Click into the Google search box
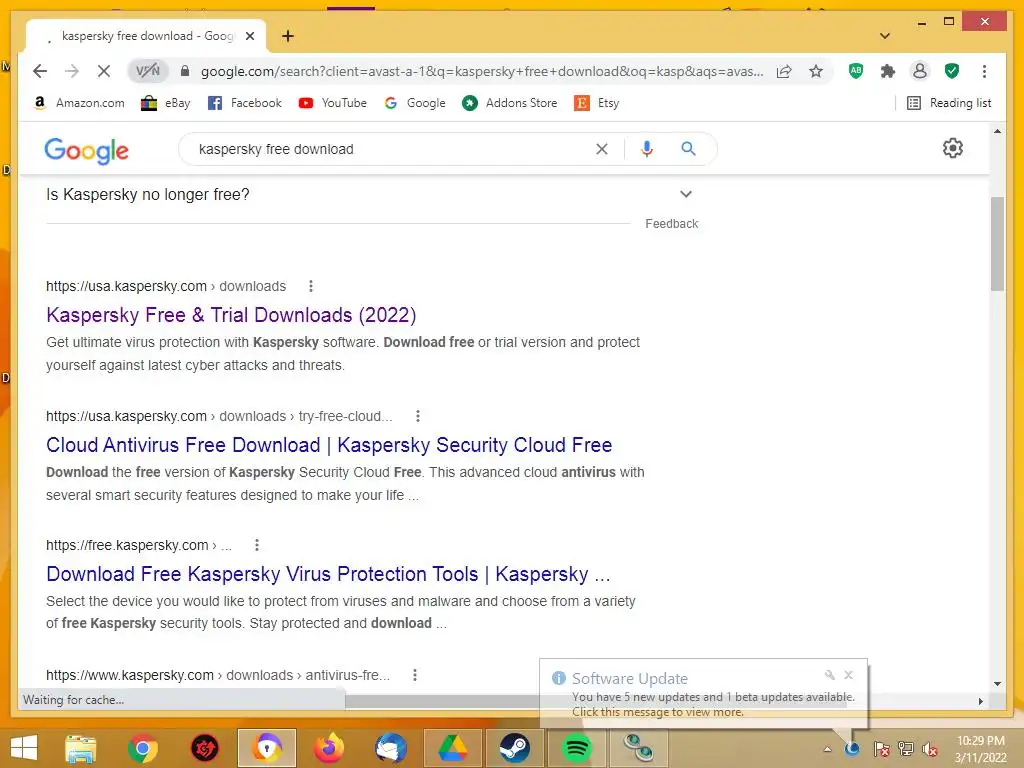The image size is (1024, 768). 392,149
